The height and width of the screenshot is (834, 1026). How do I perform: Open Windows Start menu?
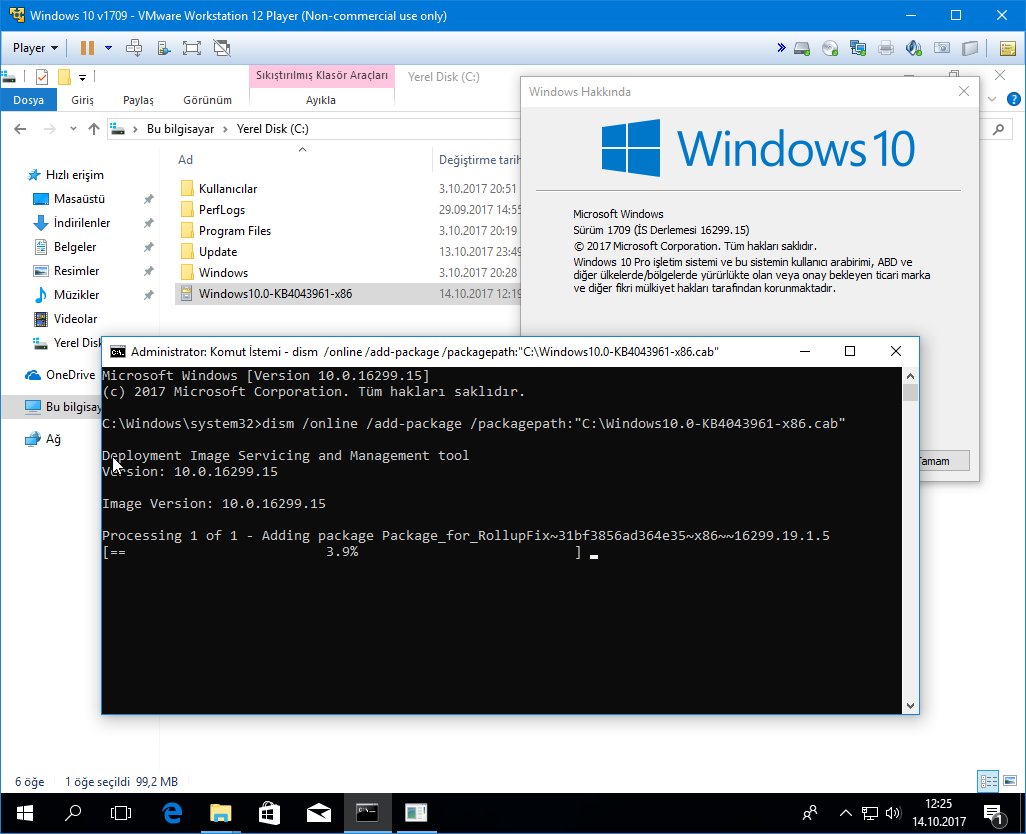click(x=25, y=813)
